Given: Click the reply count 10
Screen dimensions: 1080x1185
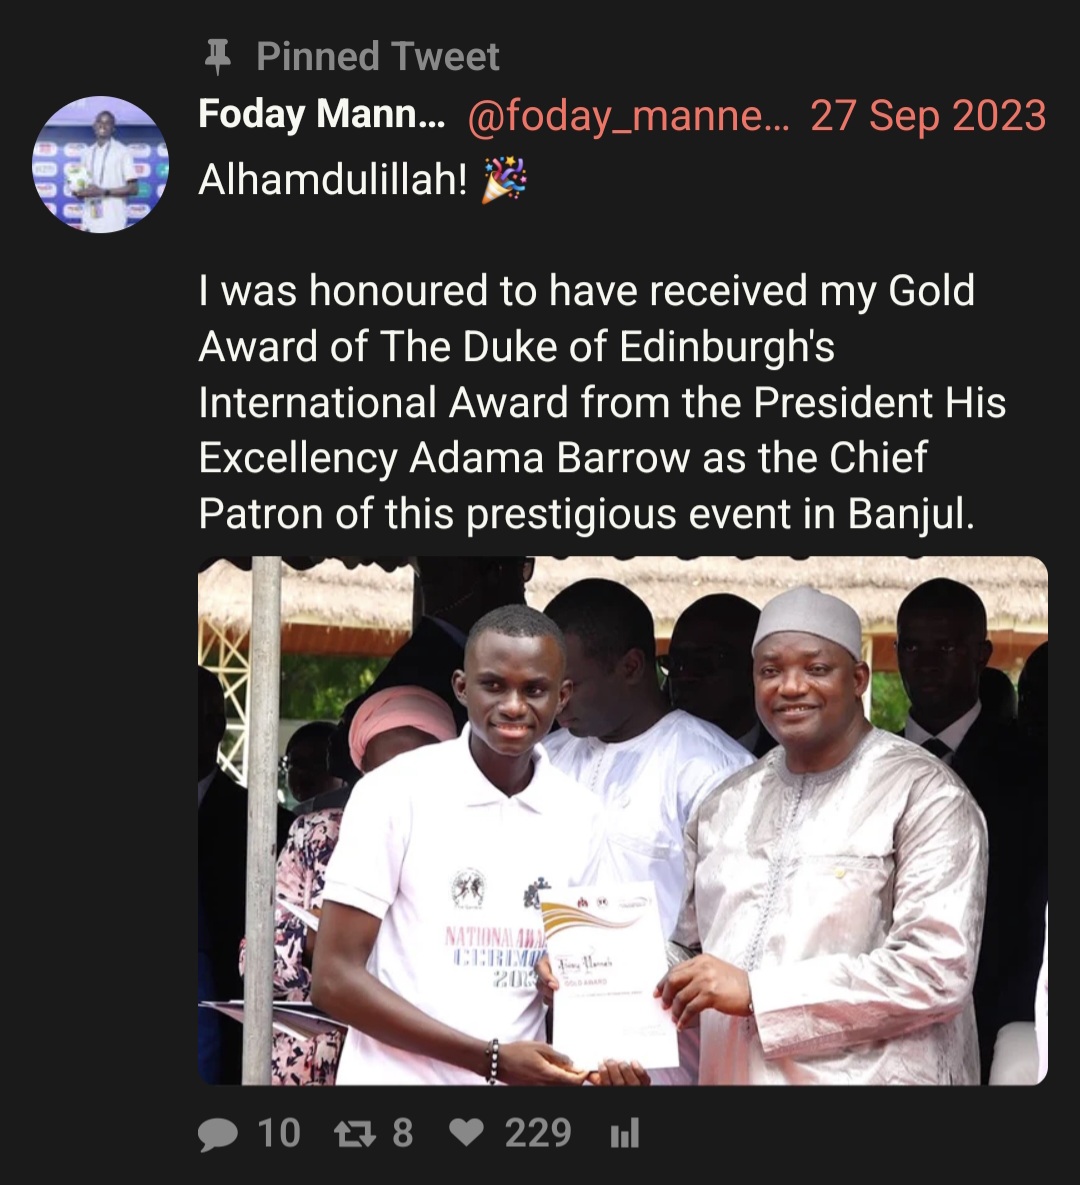Looking at the screenshot, I should click(279, 1134).
